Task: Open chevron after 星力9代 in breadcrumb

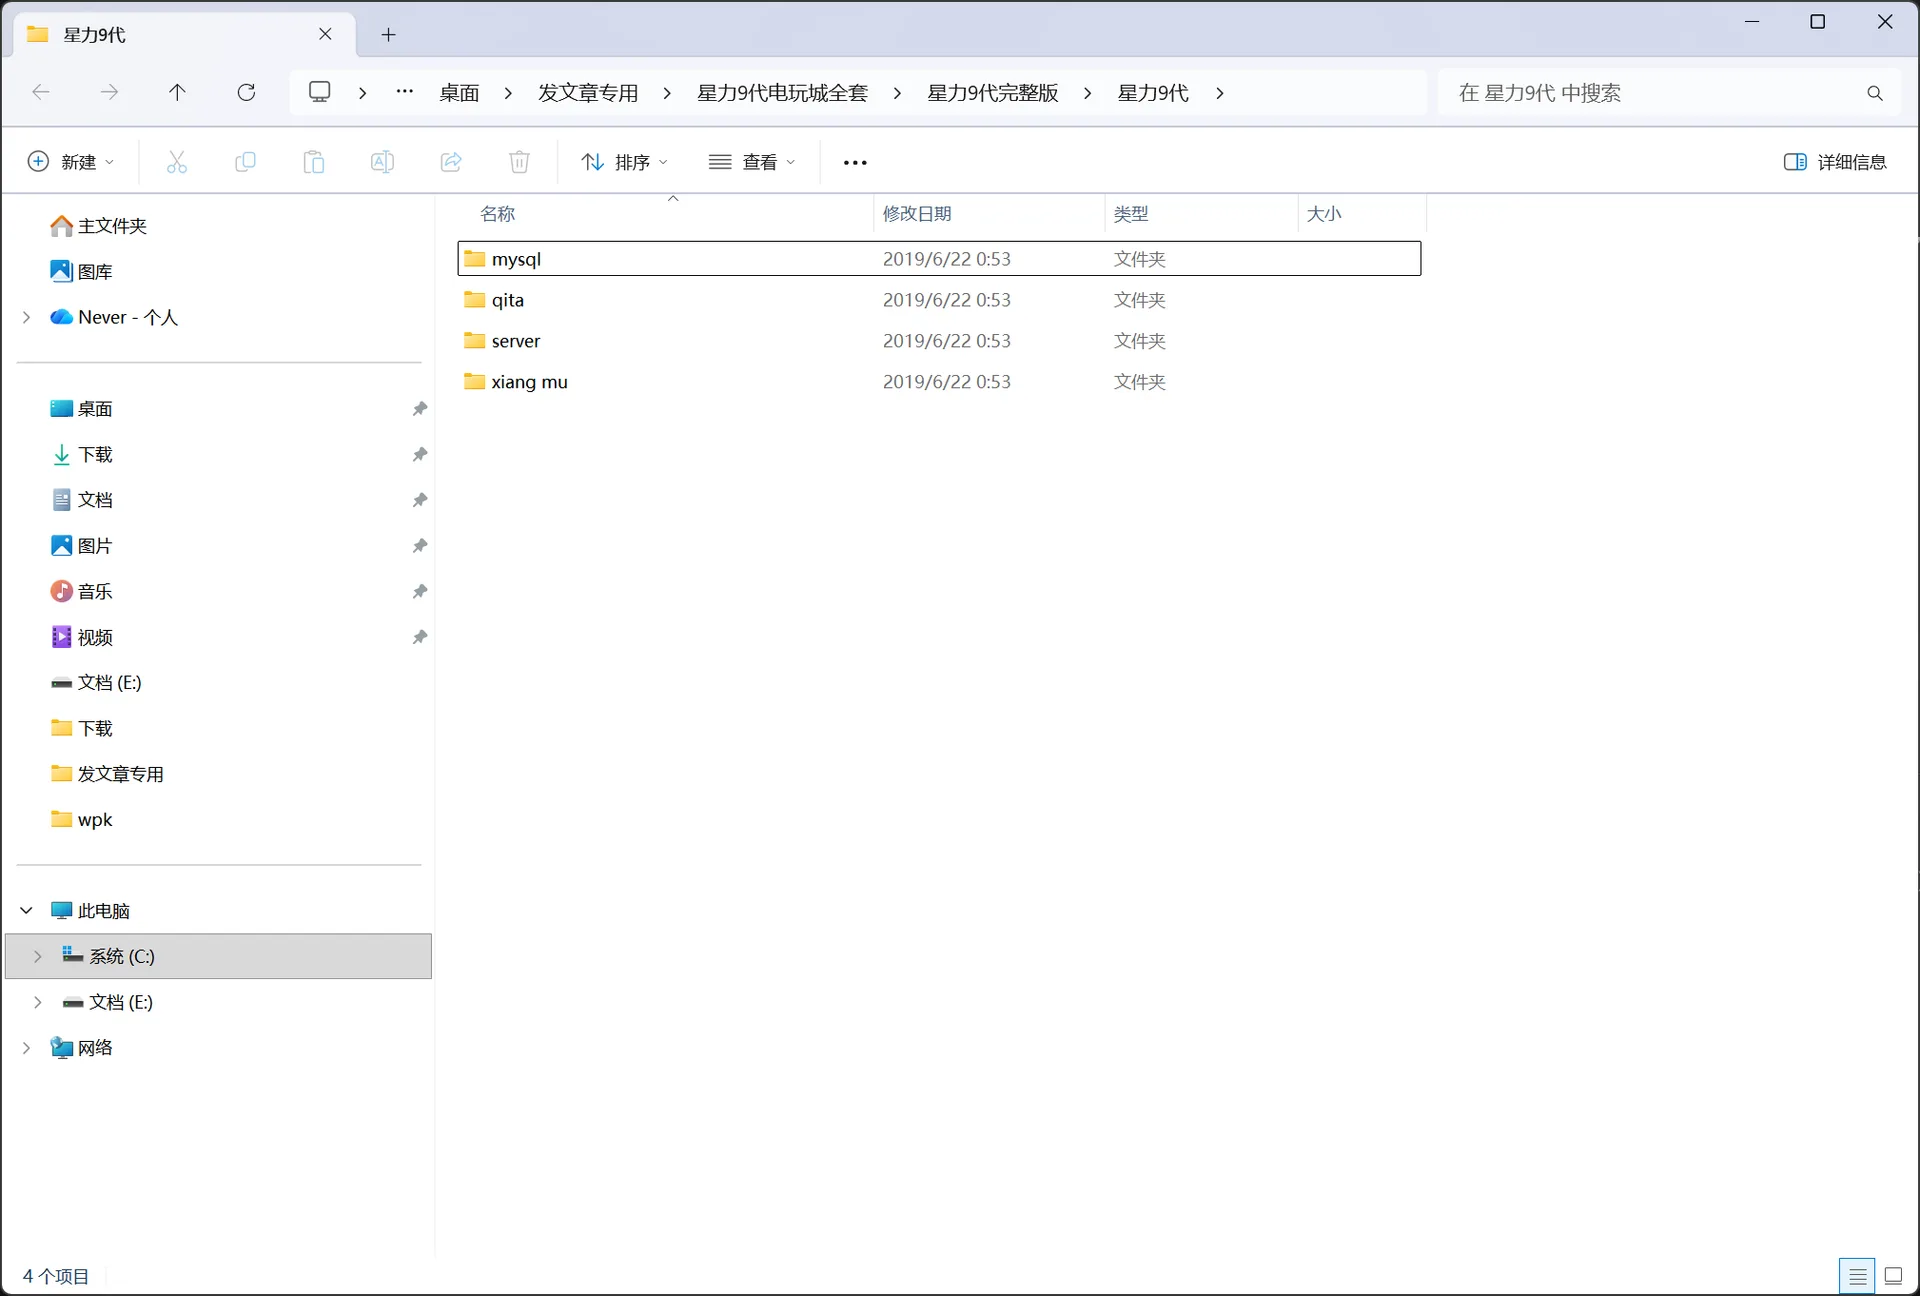Action: [x=1220, y=93]
